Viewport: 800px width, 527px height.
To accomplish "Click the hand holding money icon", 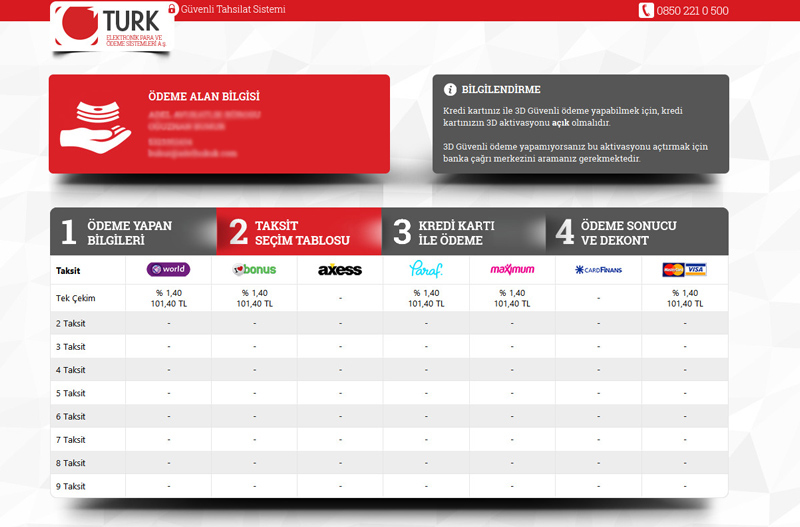I will (x=96, y=125).
